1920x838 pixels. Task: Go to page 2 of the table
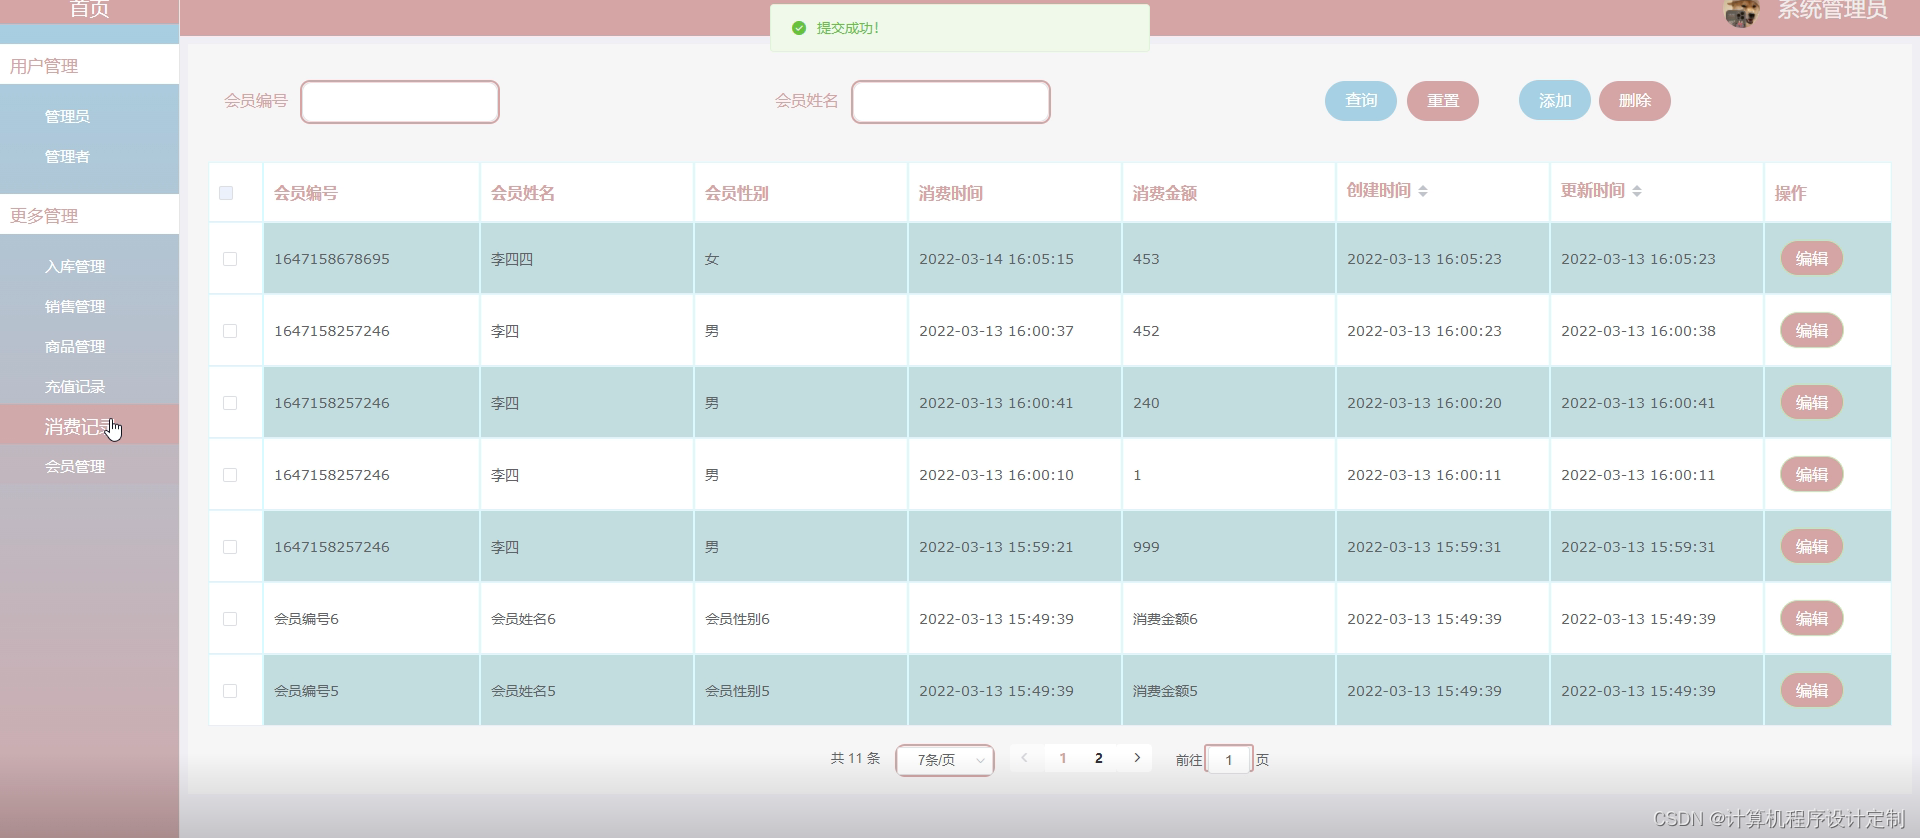click(1099, 758)
